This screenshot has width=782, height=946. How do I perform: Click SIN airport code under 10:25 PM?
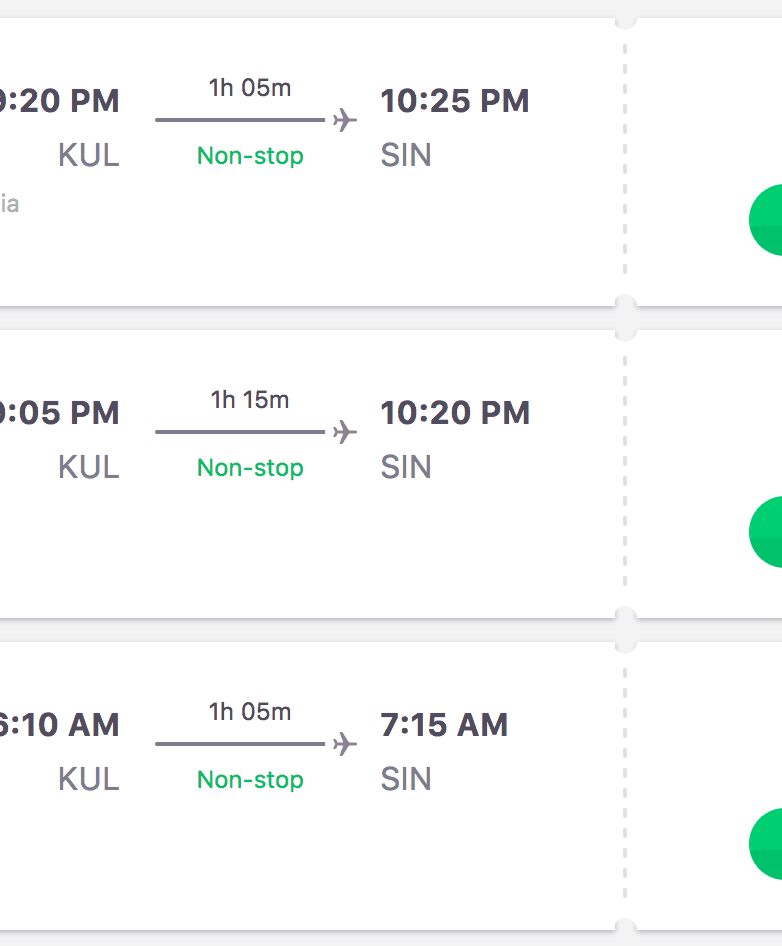pos(406,156)
